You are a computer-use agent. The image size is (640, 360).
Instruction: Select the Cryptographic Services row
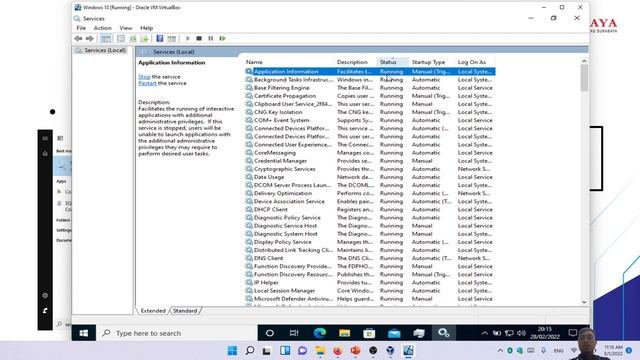point(370,169)
